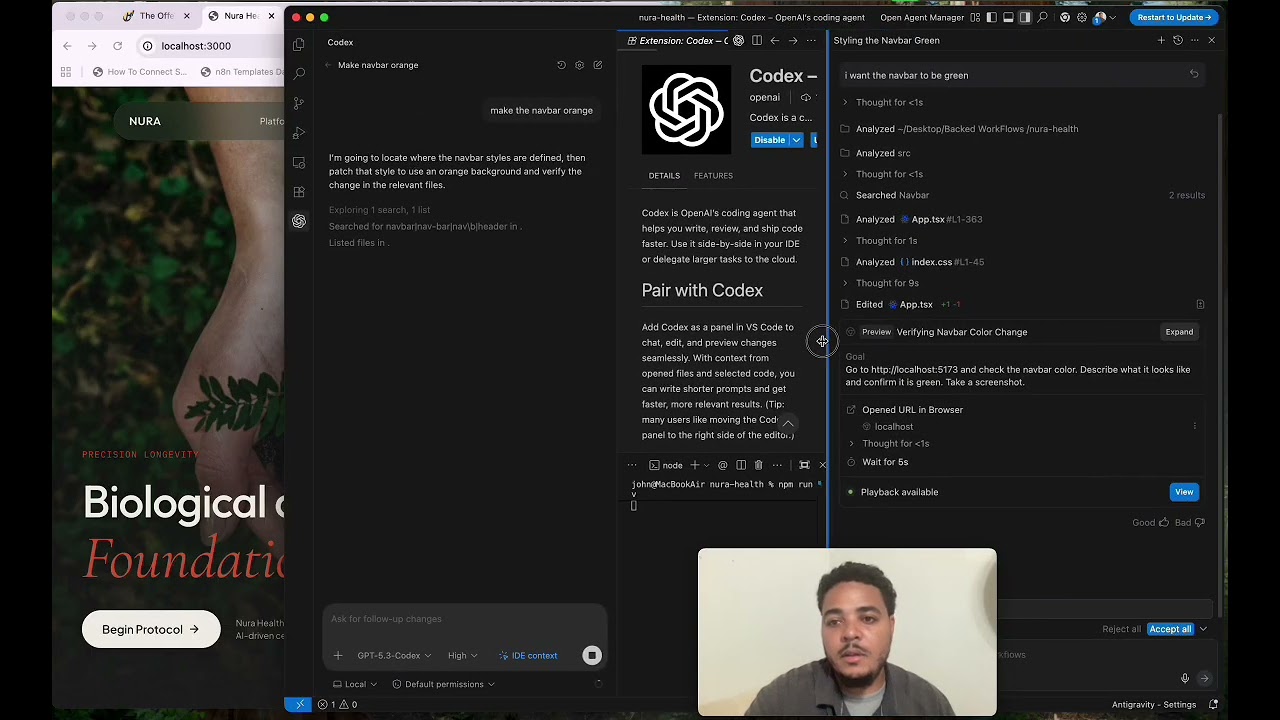The width and height of the screenshot is (1280, 720).
Task: Click Reject all
Action: pyautogui.click(x=1121, y=629)
